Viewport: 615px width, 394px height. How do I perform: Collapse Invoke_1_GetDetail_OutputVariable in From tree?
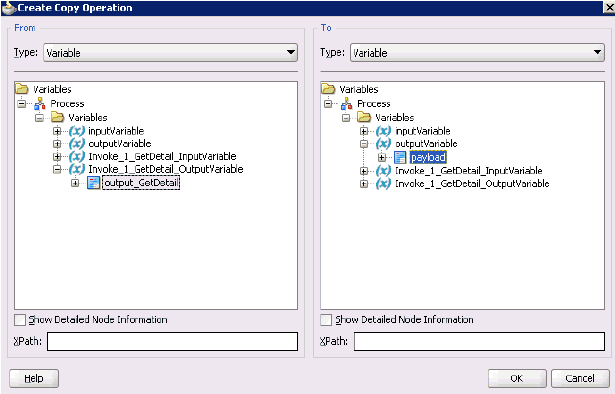(x=57, y=169)
